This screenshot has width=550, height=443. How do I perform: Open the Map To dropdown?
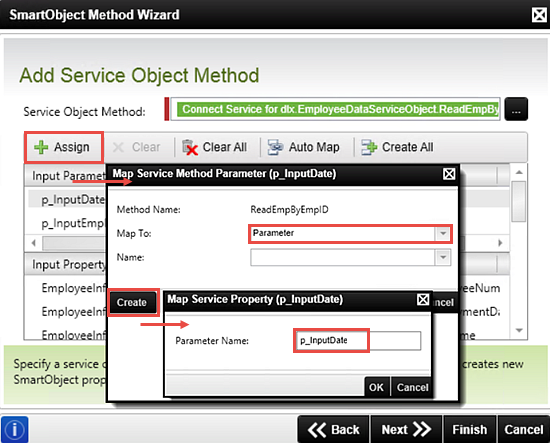point(443,233)
